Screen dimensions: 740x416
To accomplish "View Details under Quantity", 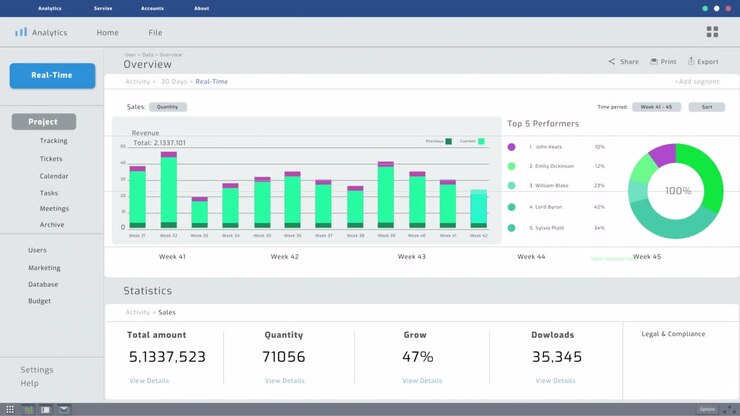I will (285, 381).
